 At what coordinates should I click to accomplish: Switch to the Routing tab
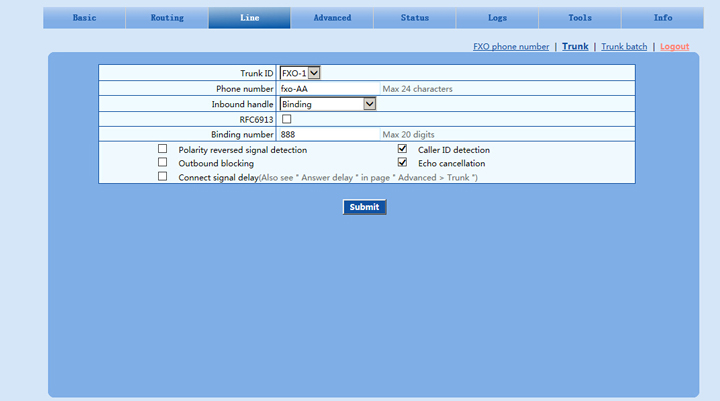[x=167, y=18]
